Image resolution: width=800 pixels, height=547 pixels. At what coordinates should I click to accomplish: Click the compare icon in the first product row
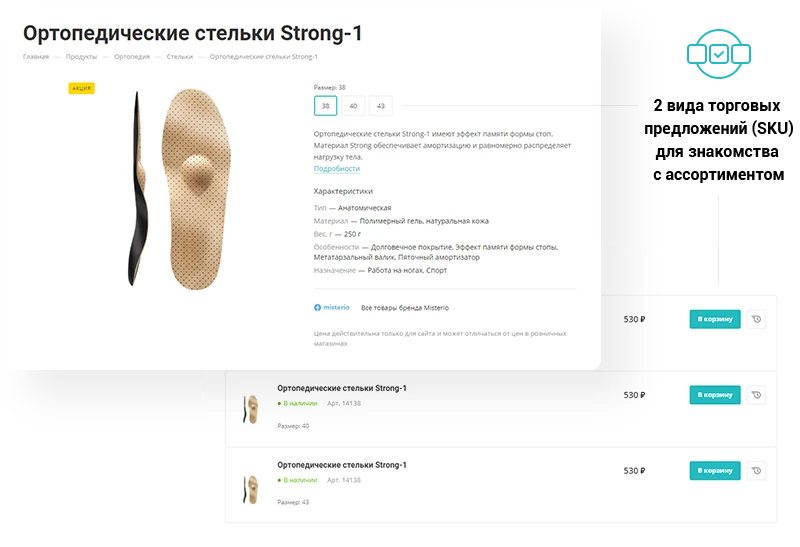pyautogui.click(x=756, y=320)
